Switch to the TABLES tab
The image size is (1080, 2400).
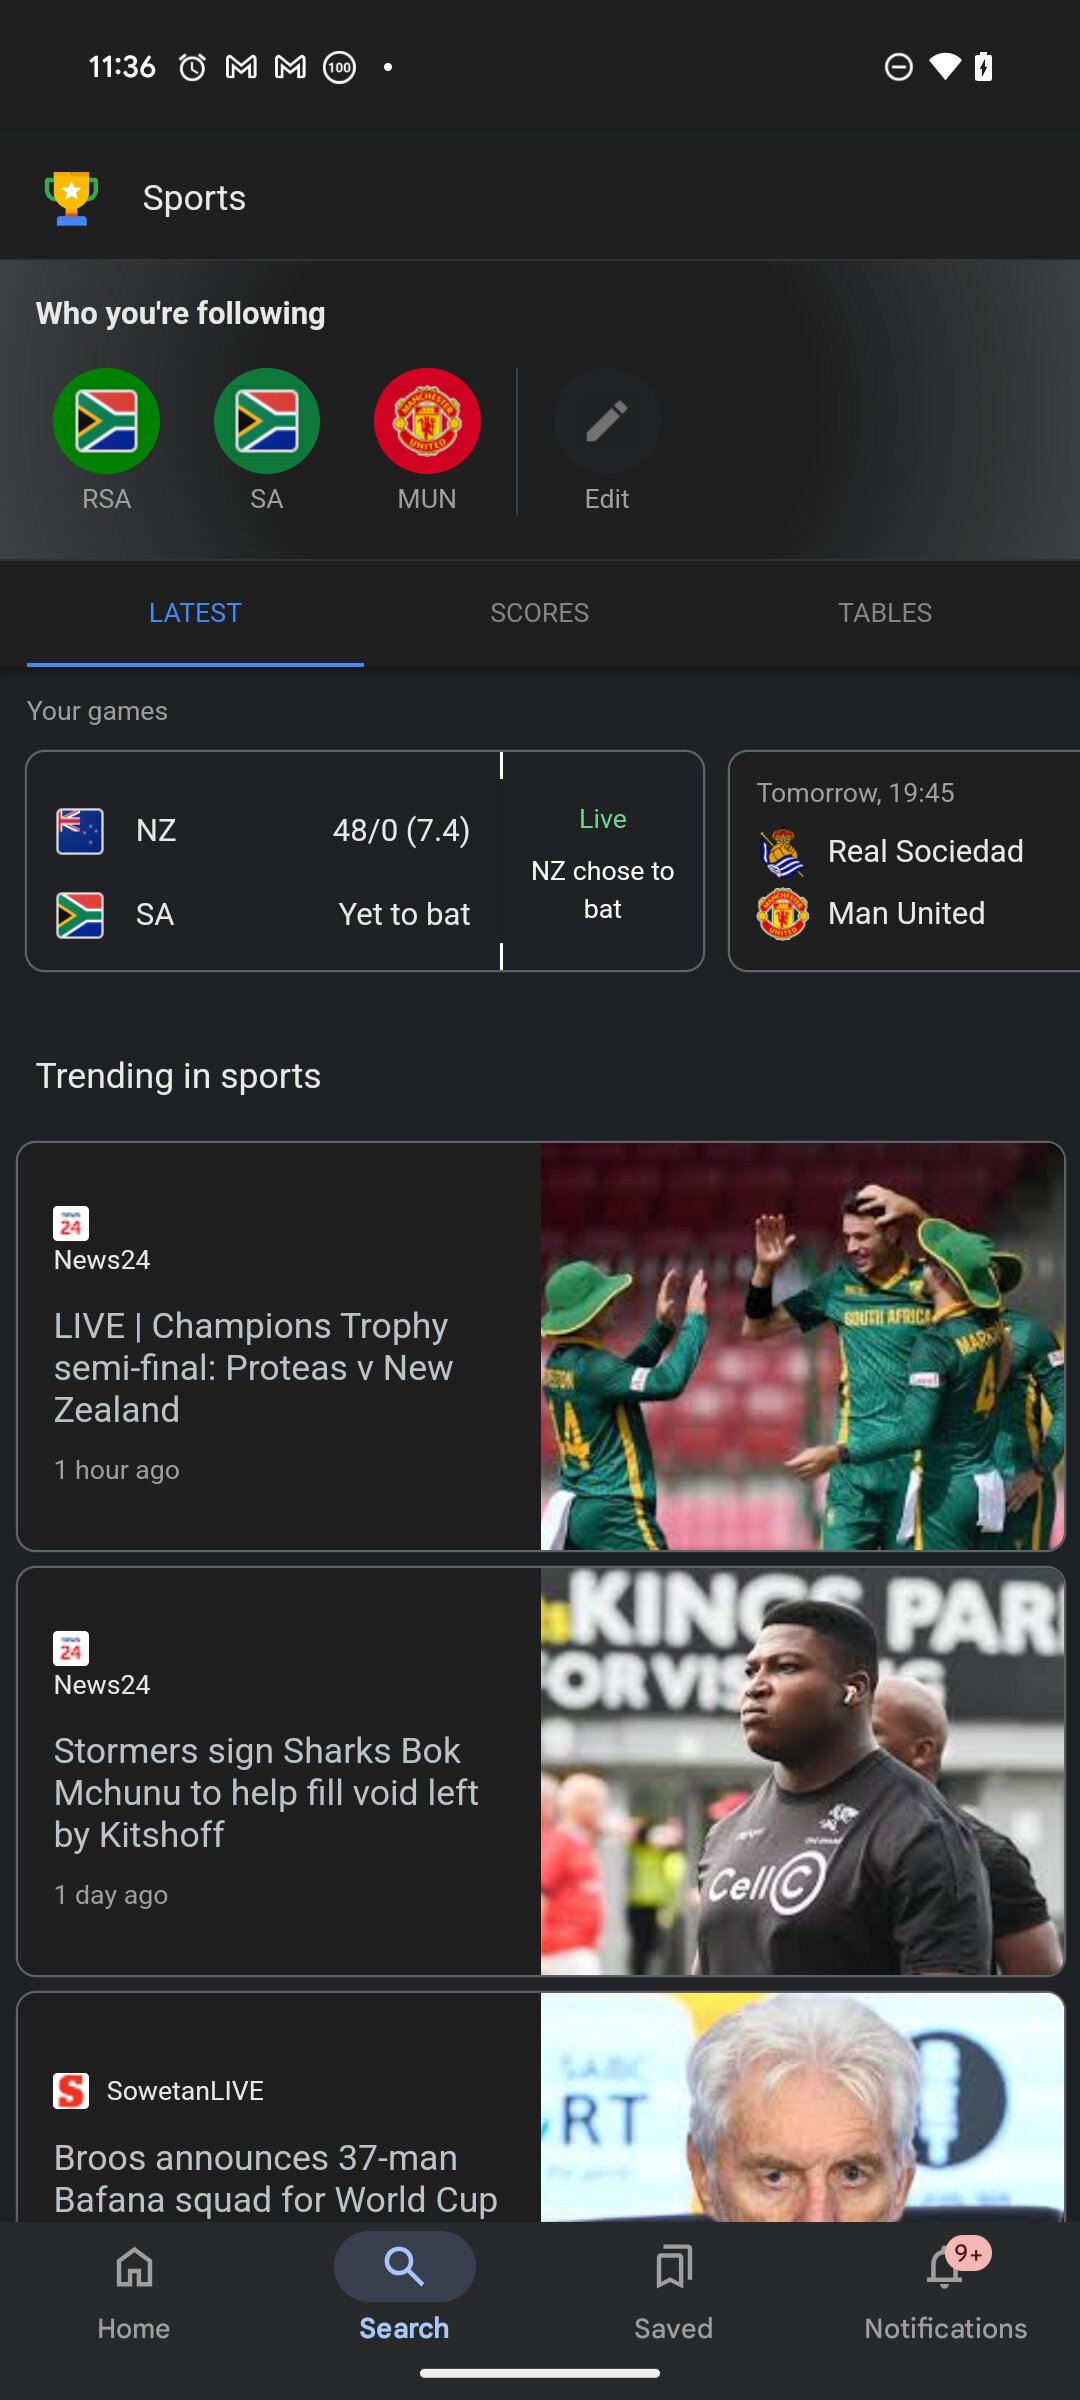pyautogui.click(x=884, y=613)
